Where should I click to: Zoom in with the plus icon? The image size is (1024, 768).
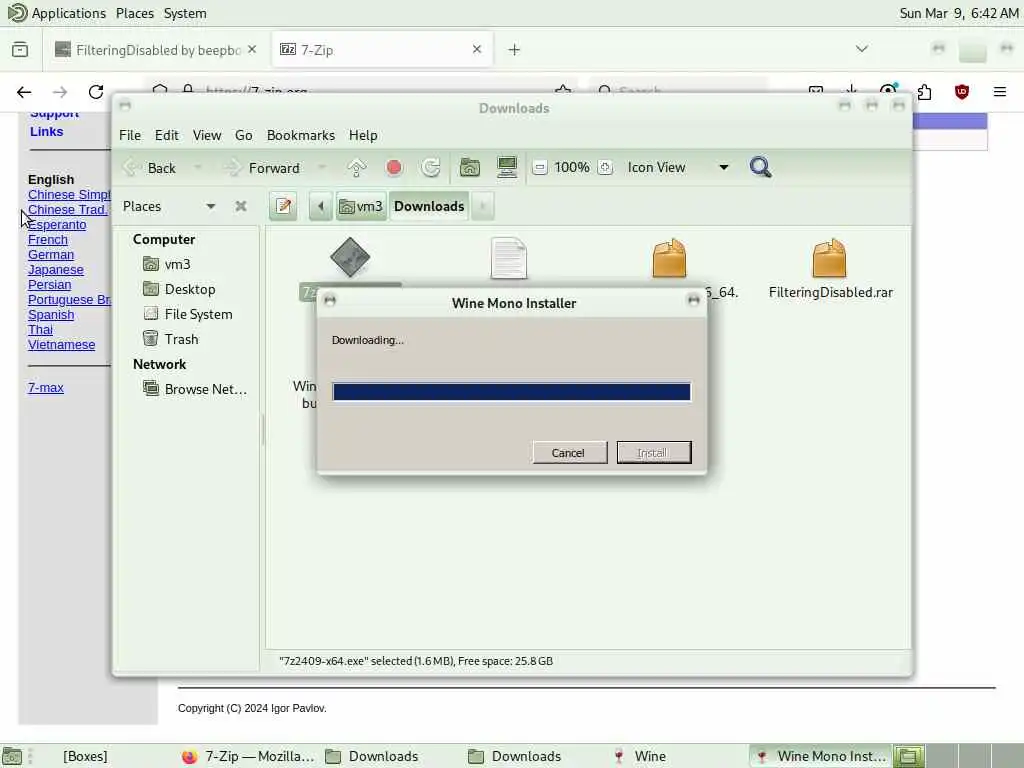605,168
